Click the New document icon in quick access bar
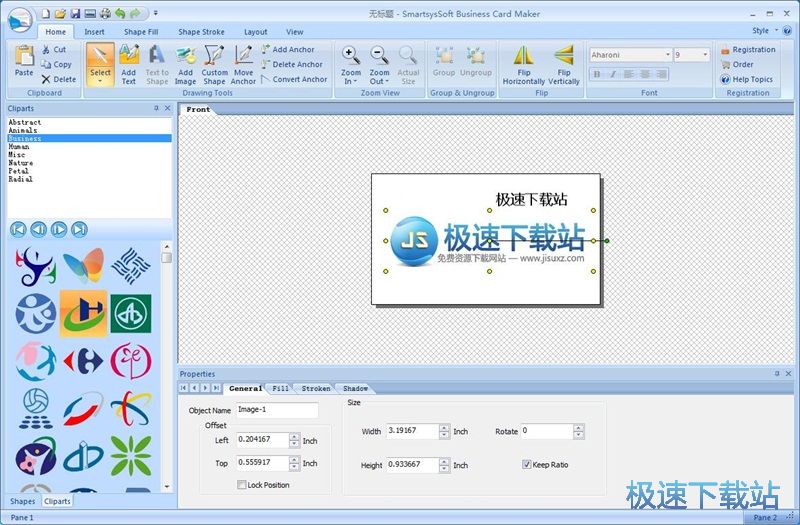 (46, 13)
